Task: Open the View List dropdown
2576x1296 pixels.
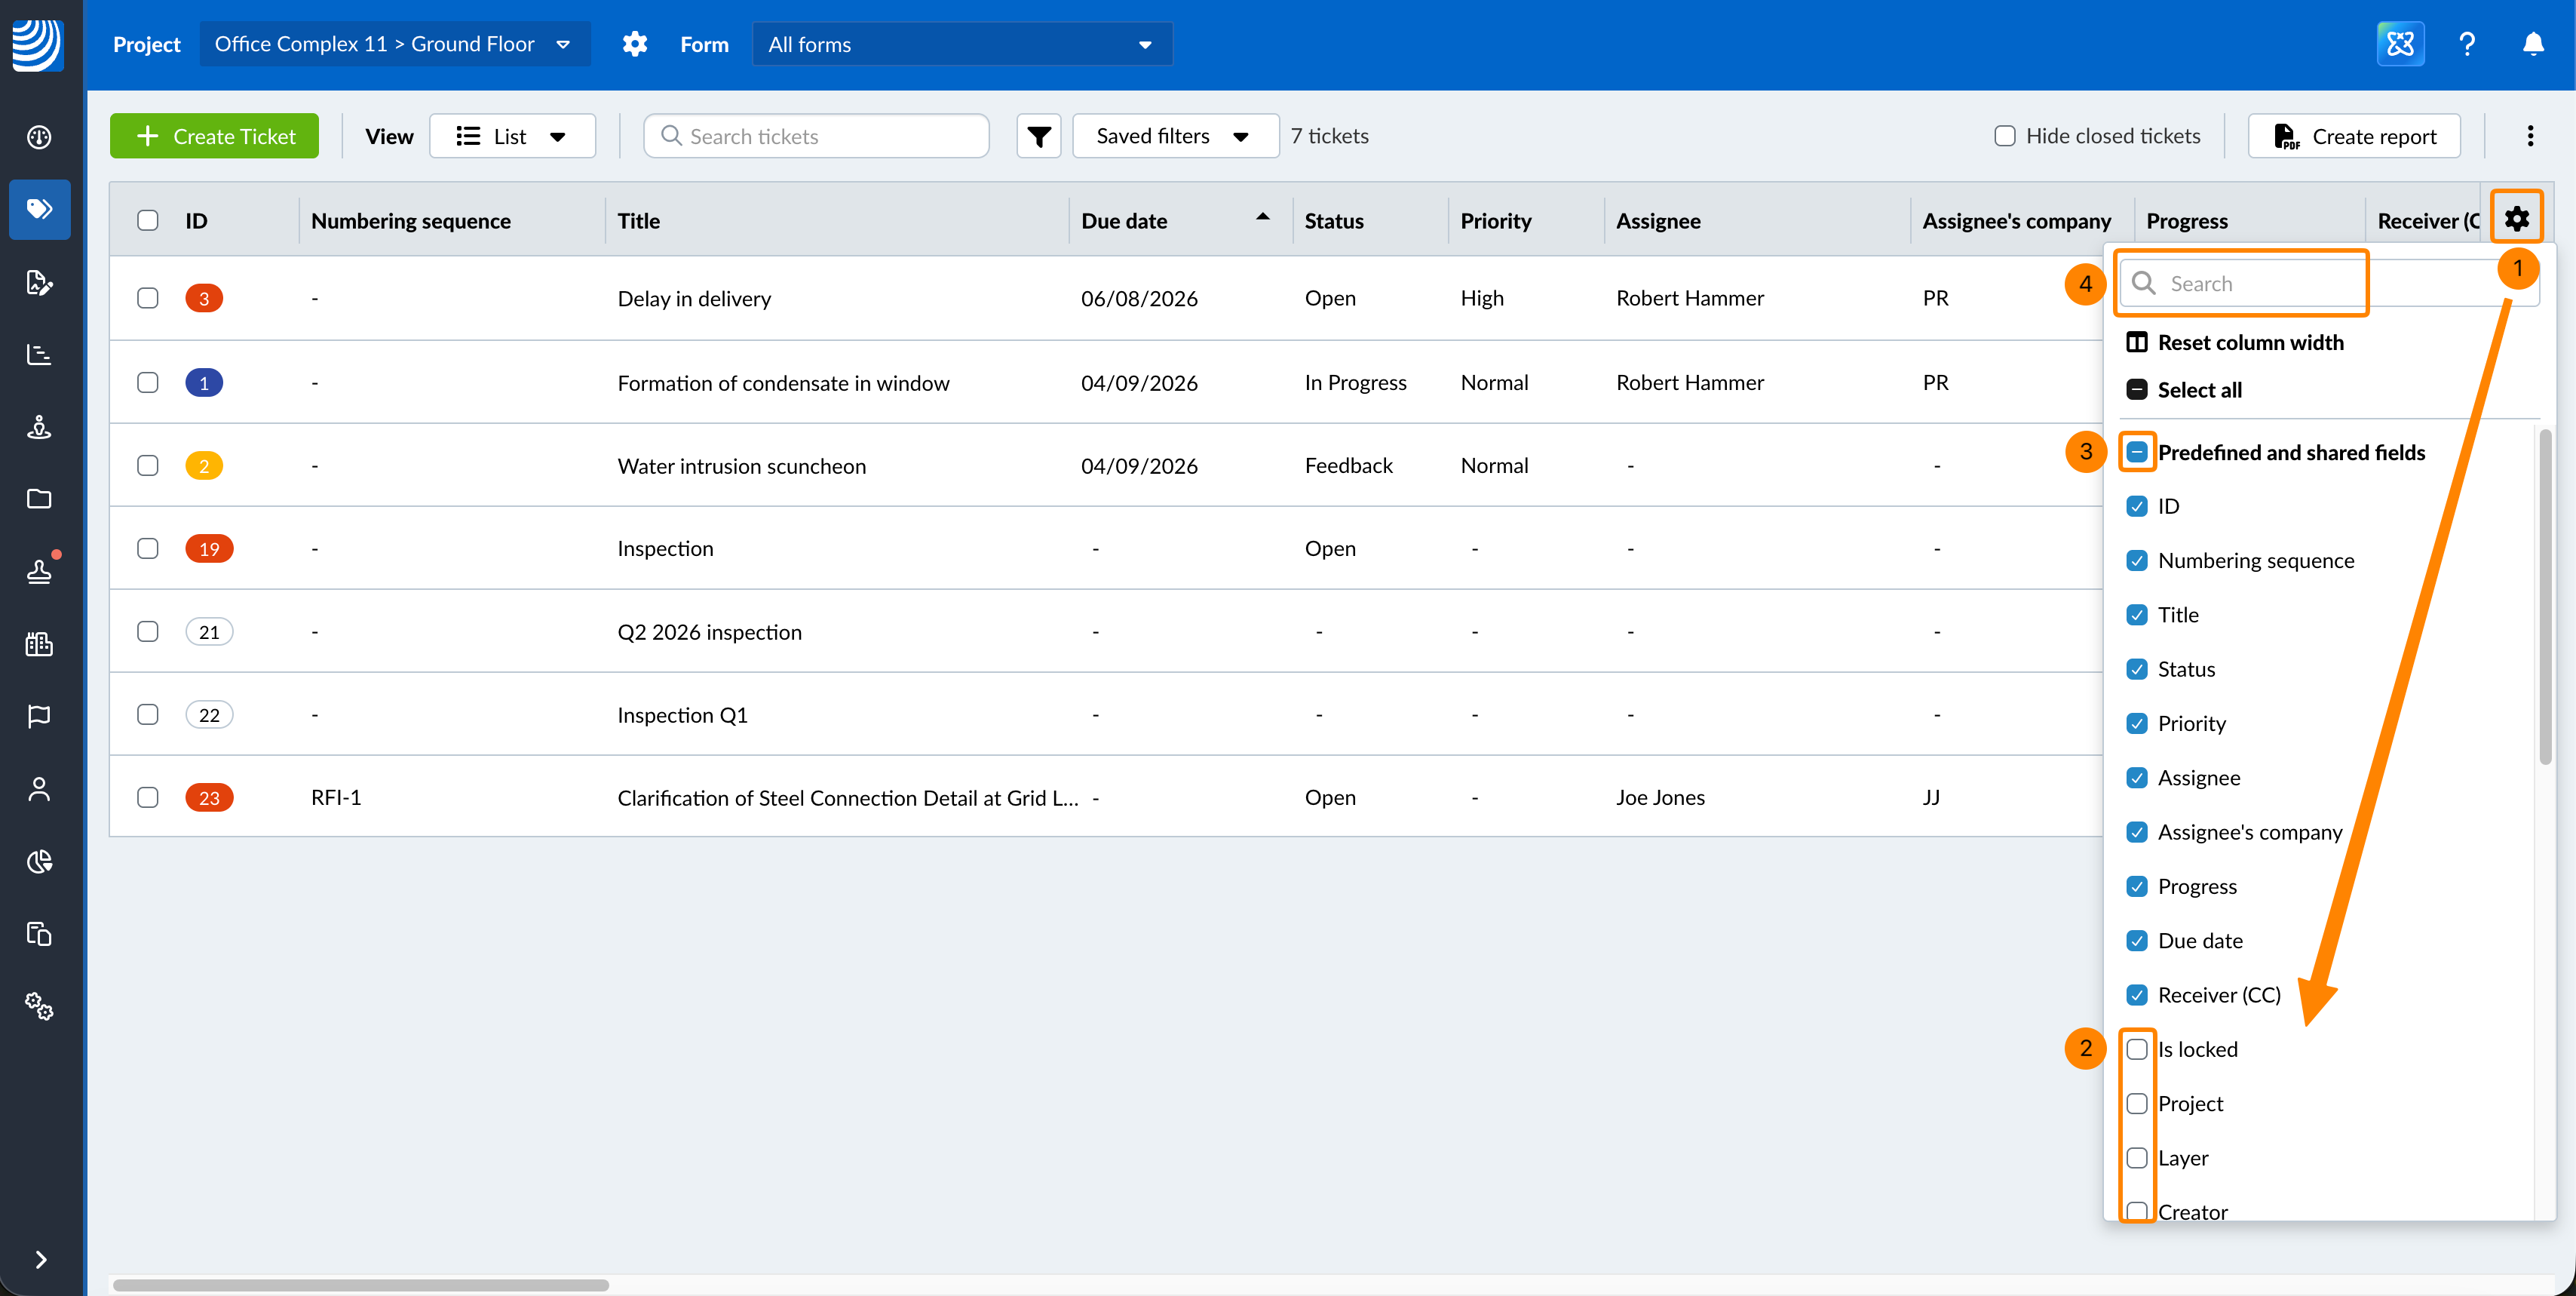Action: tap(512, 136)
